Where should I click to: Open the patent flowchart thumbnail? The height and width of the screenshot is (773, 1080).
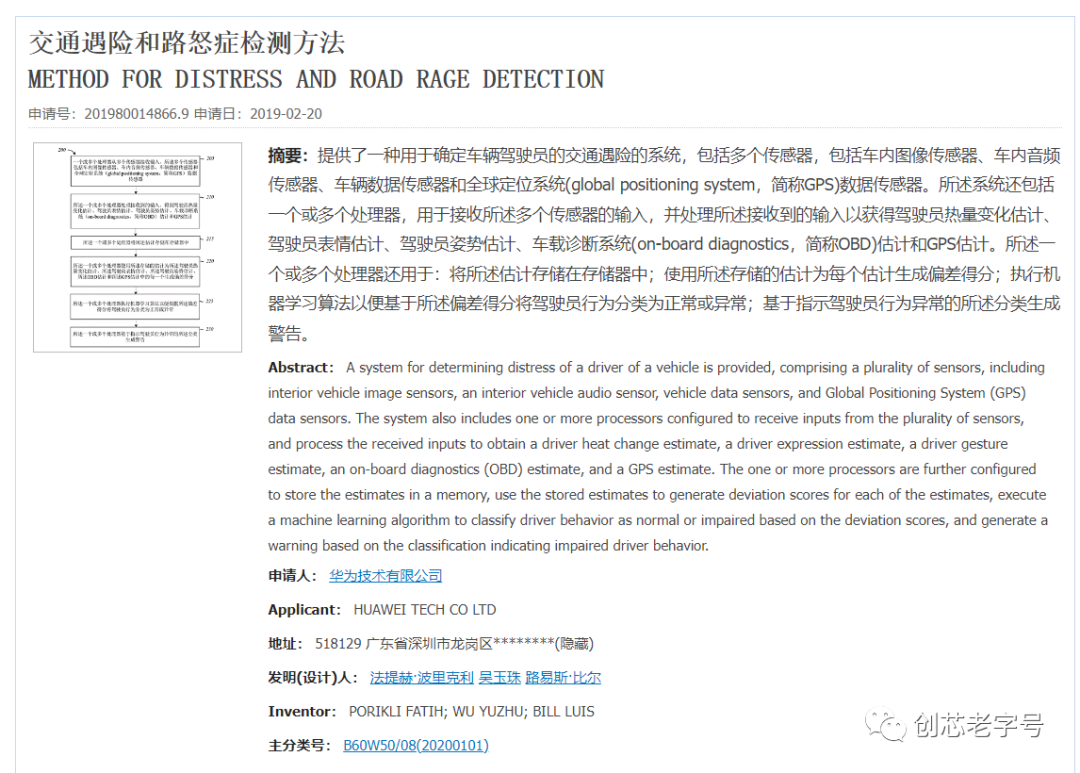tap(138, 247)
